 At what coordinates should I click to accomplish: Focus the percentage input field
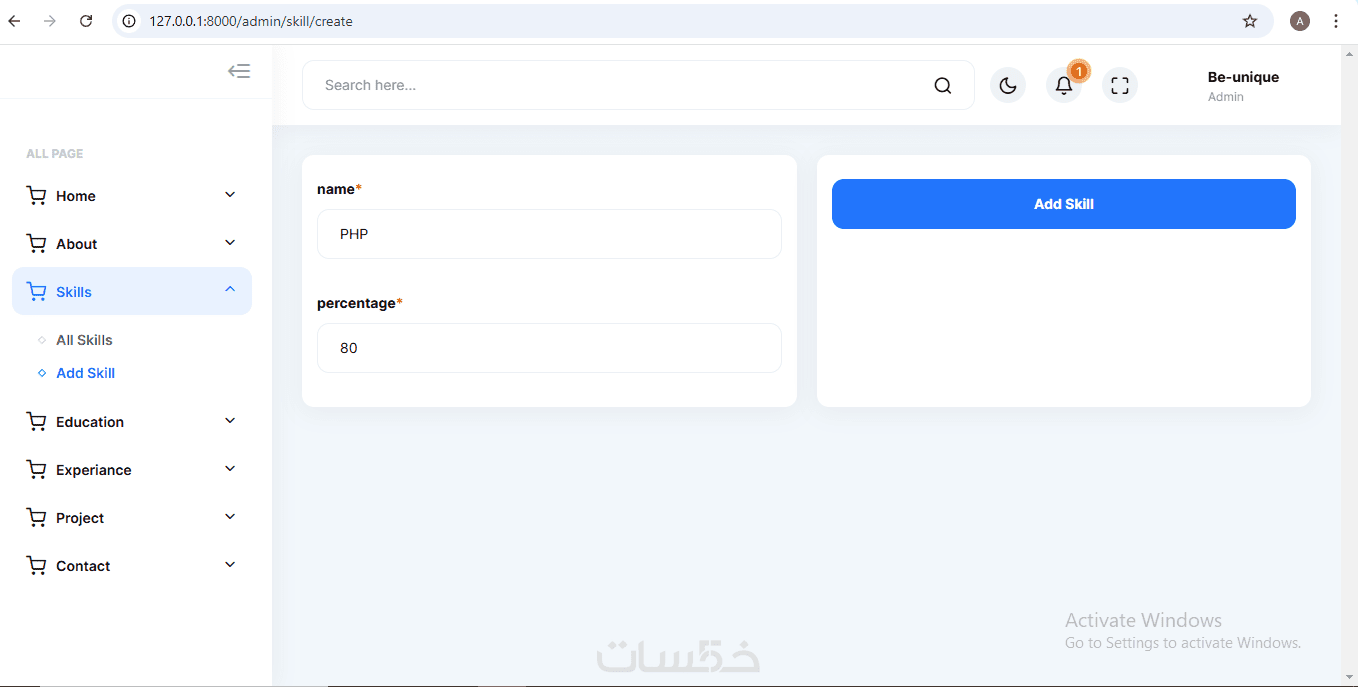(549, 348)
